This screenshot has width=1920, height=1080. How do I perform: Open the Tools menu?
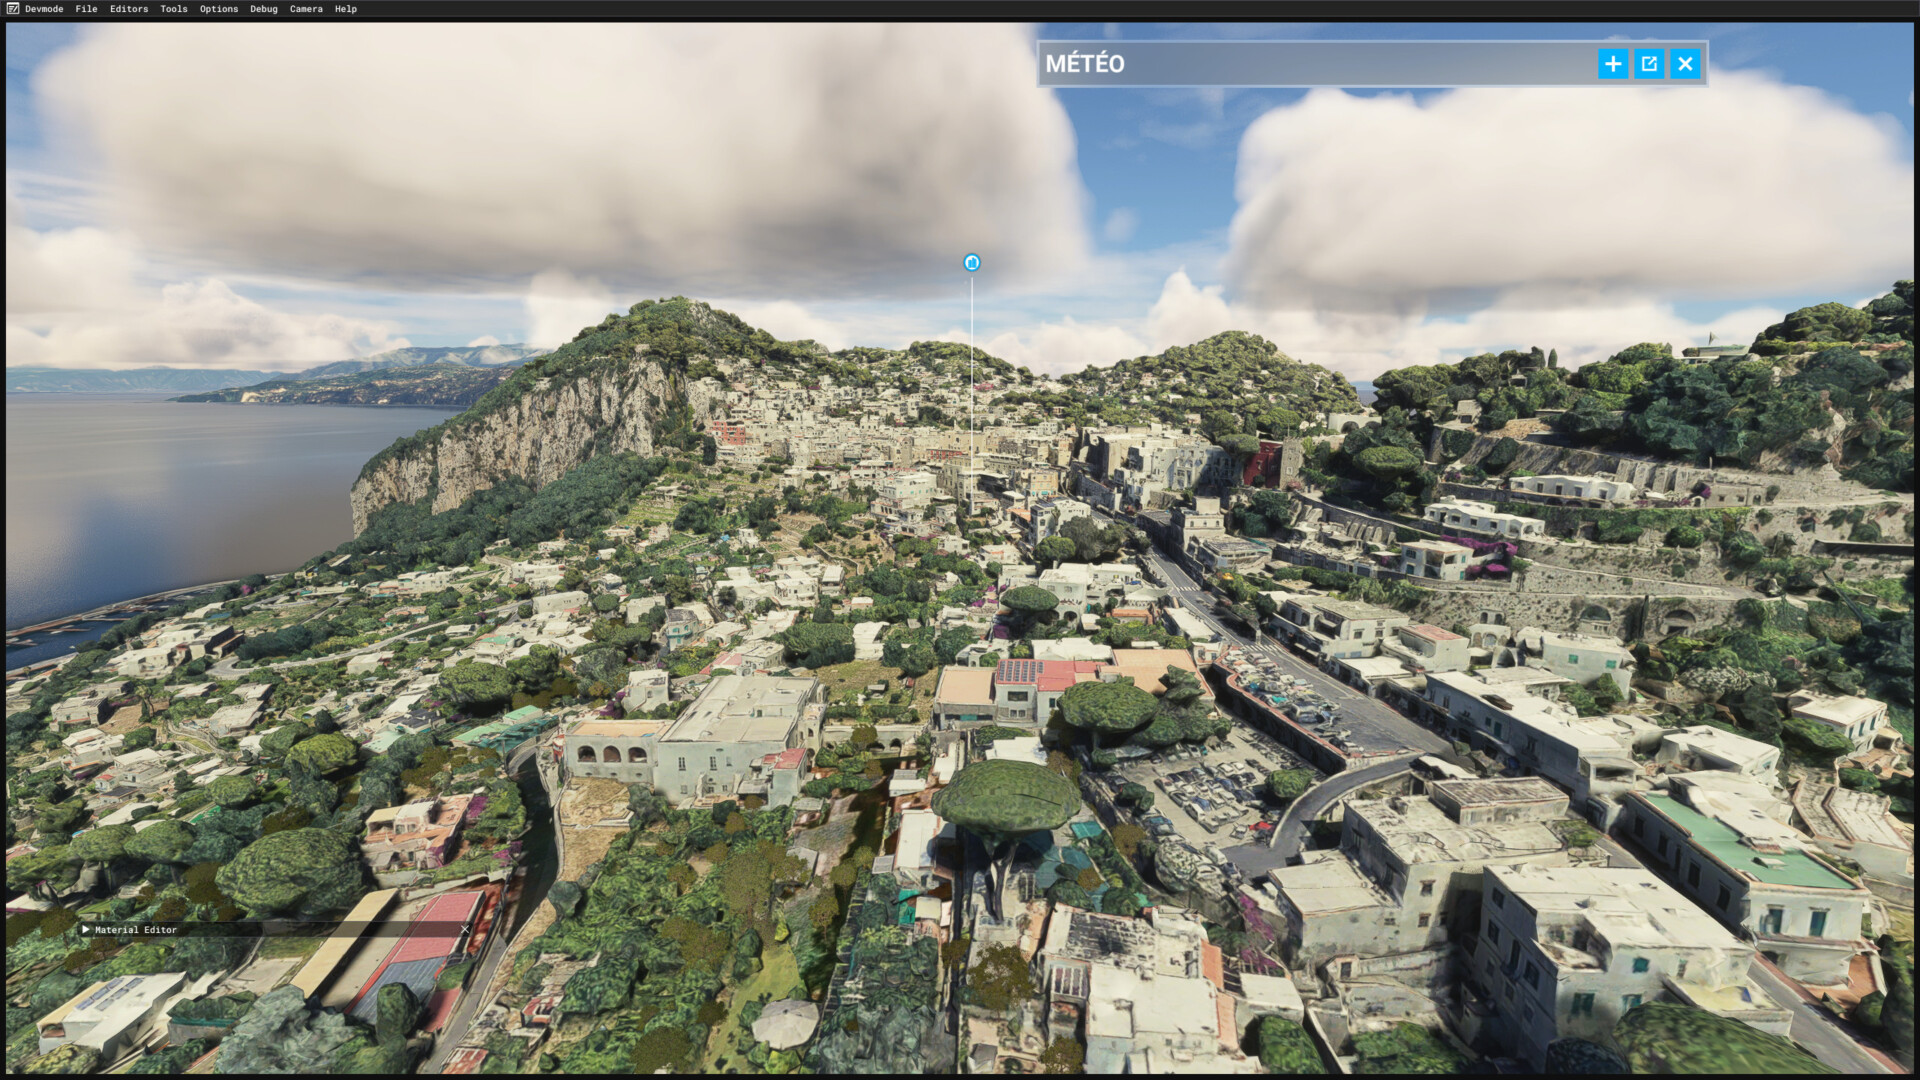(174, 9)
